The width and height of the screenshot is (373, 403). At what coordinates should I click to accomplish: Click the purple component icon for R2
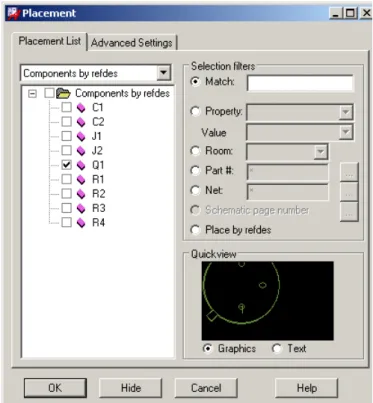[x=81, y=194]
